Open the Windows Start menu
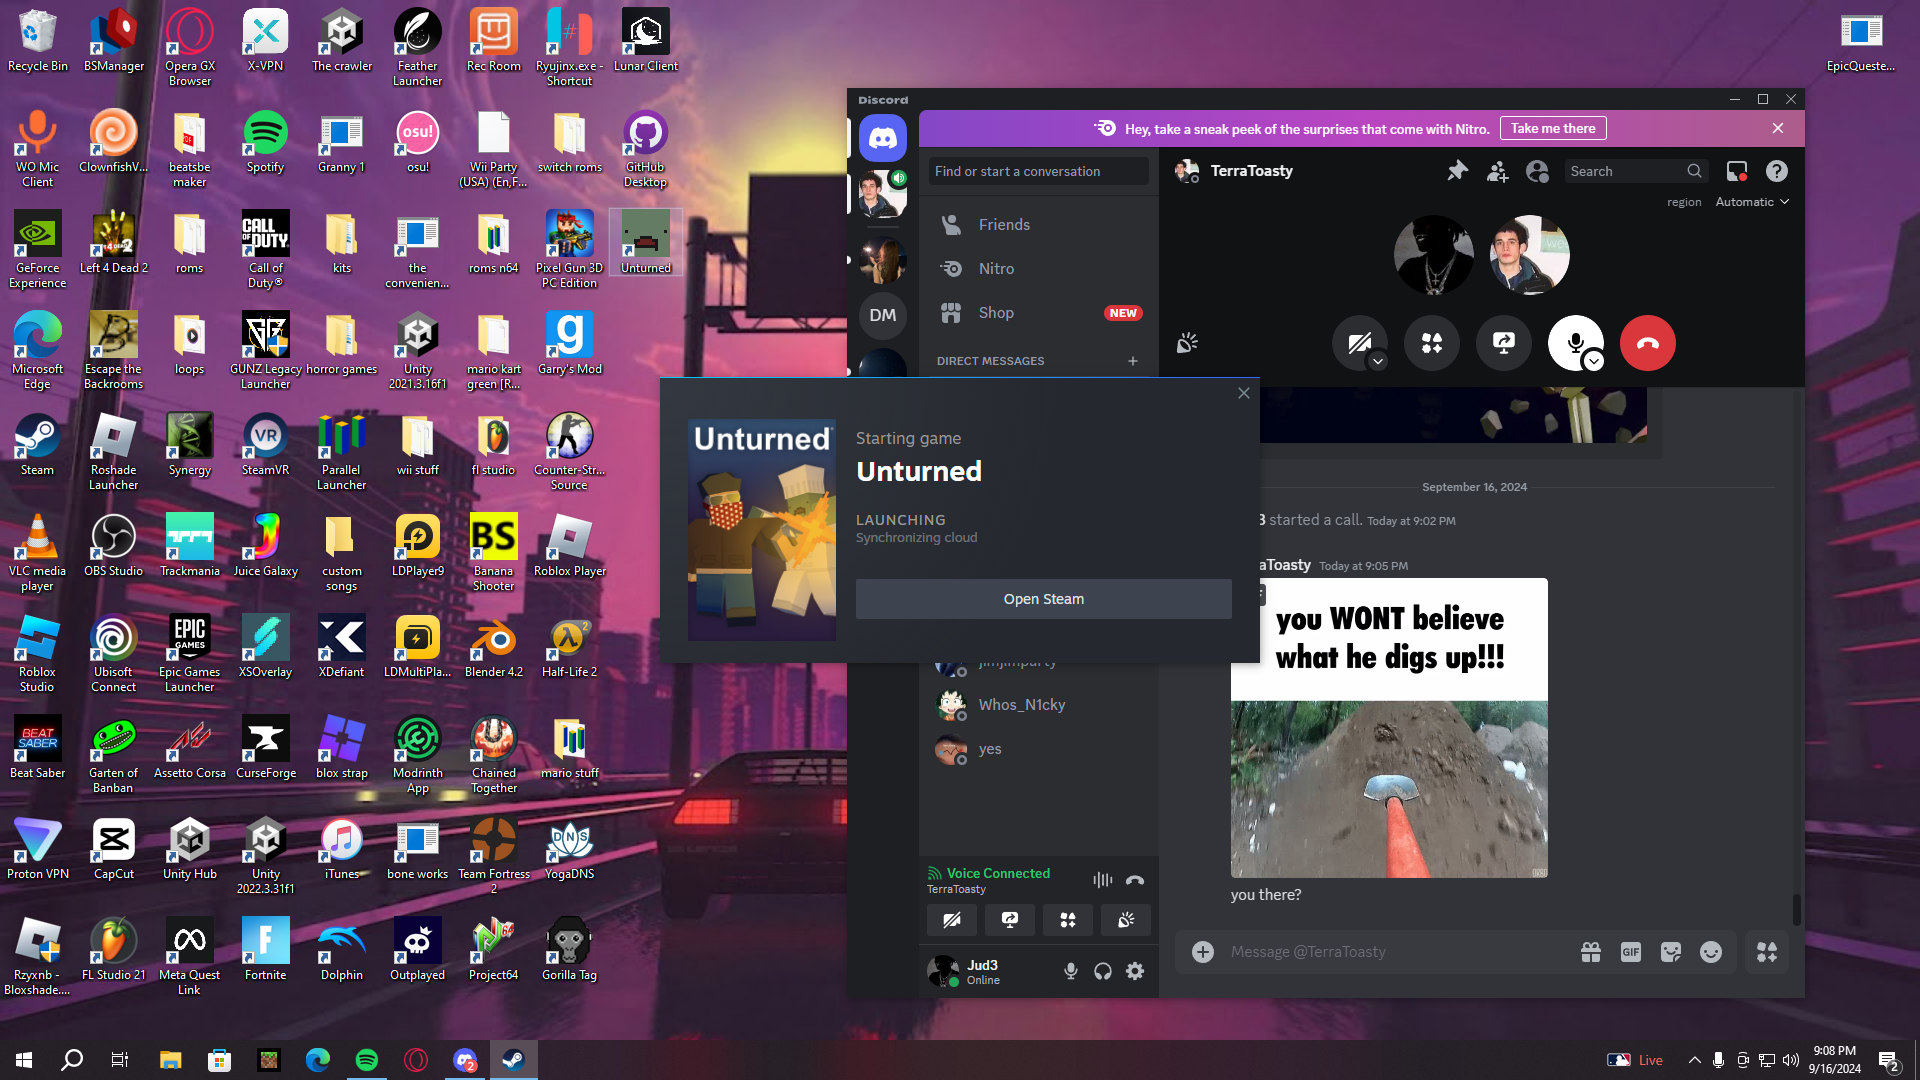This screenshot has height=1080, width=1920. point(24,1060)
